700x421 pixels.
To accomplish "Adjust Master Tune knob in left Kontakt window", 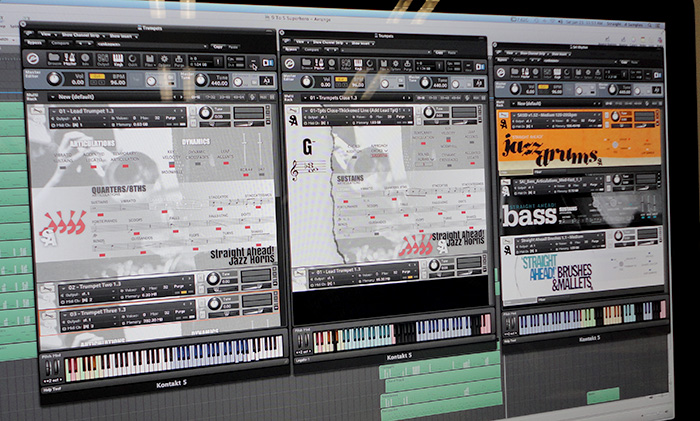I will click(x=201, y=80).
